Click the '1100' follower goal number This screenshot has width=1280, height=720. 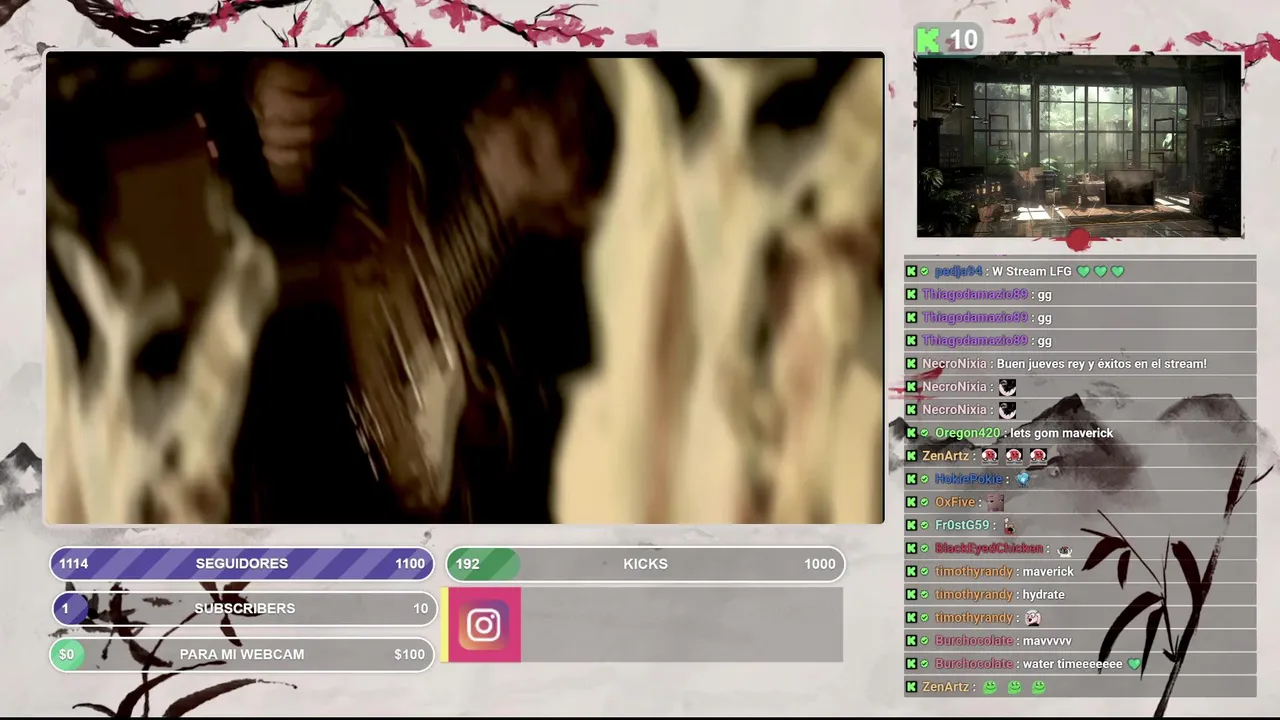[x=410, y=564]
